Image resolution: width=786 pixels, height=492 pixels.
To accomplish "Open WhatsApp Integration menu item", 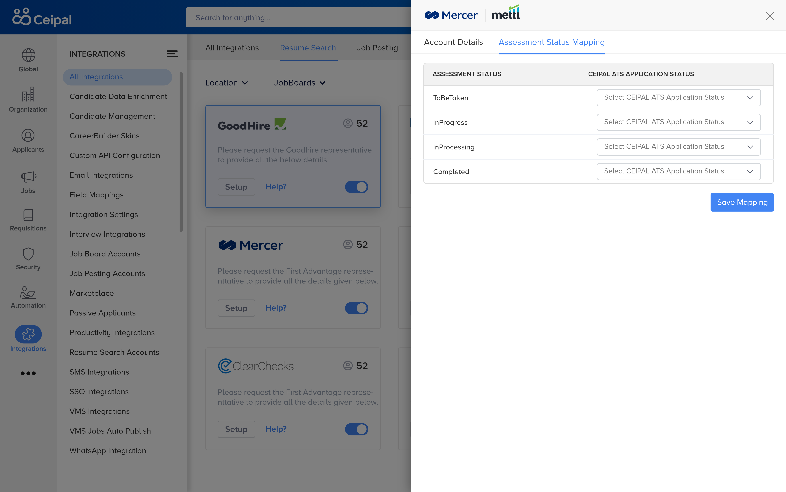I will [108, 450].
